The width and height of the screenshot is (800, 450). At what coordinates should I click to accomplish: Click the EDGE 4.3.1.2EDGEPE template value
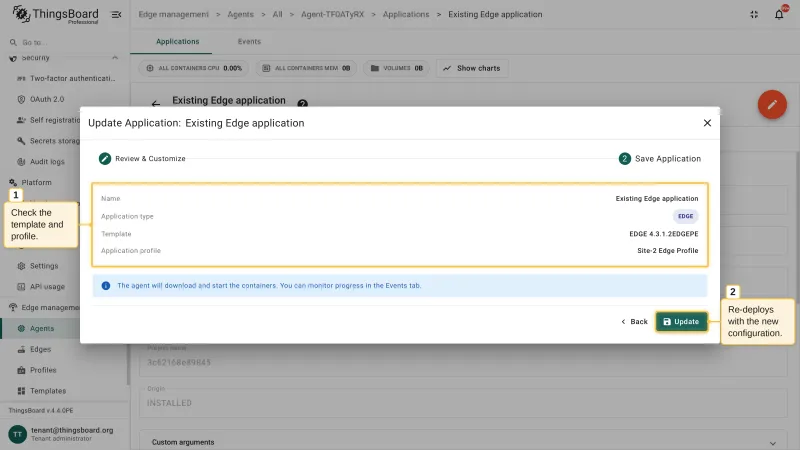pos(663,234)
